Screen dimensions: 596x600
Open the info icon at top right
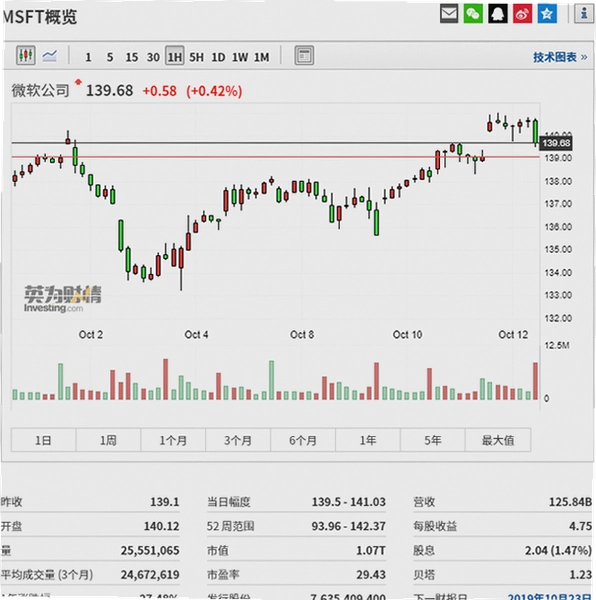[x=584, y=14]
